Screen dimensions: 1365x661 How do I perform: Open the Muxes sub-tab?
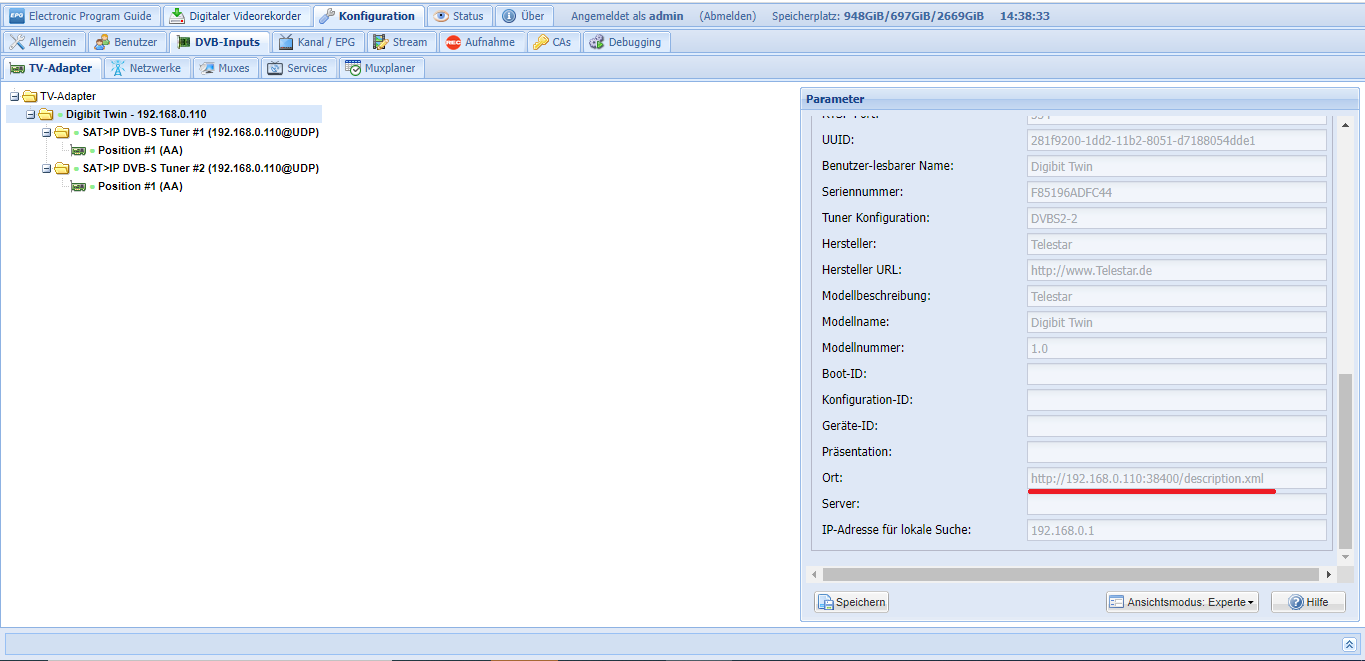point(225,68)
